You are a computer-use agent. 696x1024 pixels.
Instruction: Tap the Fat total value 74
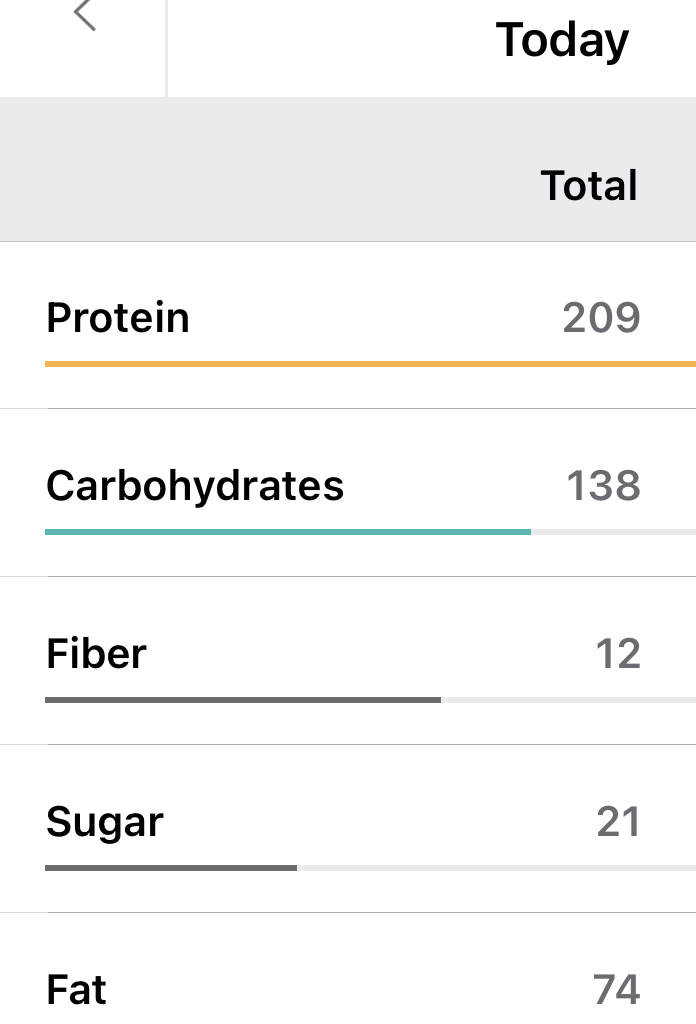click(x=616, y=990)
